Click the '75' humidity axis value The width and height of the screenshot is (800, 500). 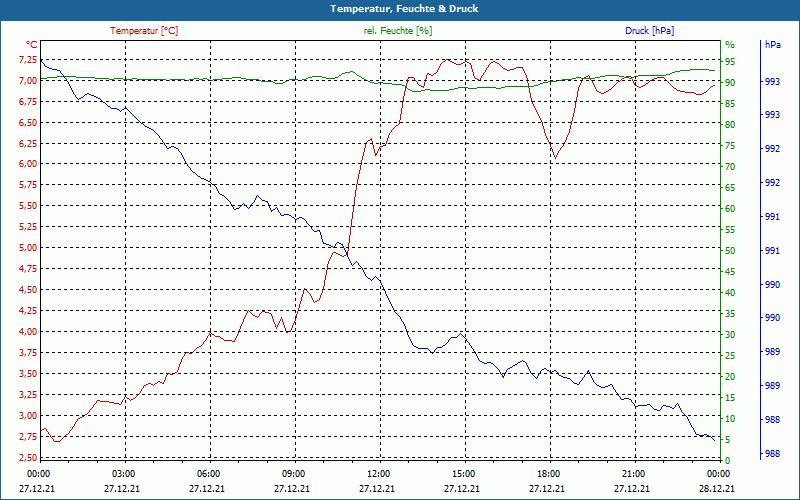[730, 146]
